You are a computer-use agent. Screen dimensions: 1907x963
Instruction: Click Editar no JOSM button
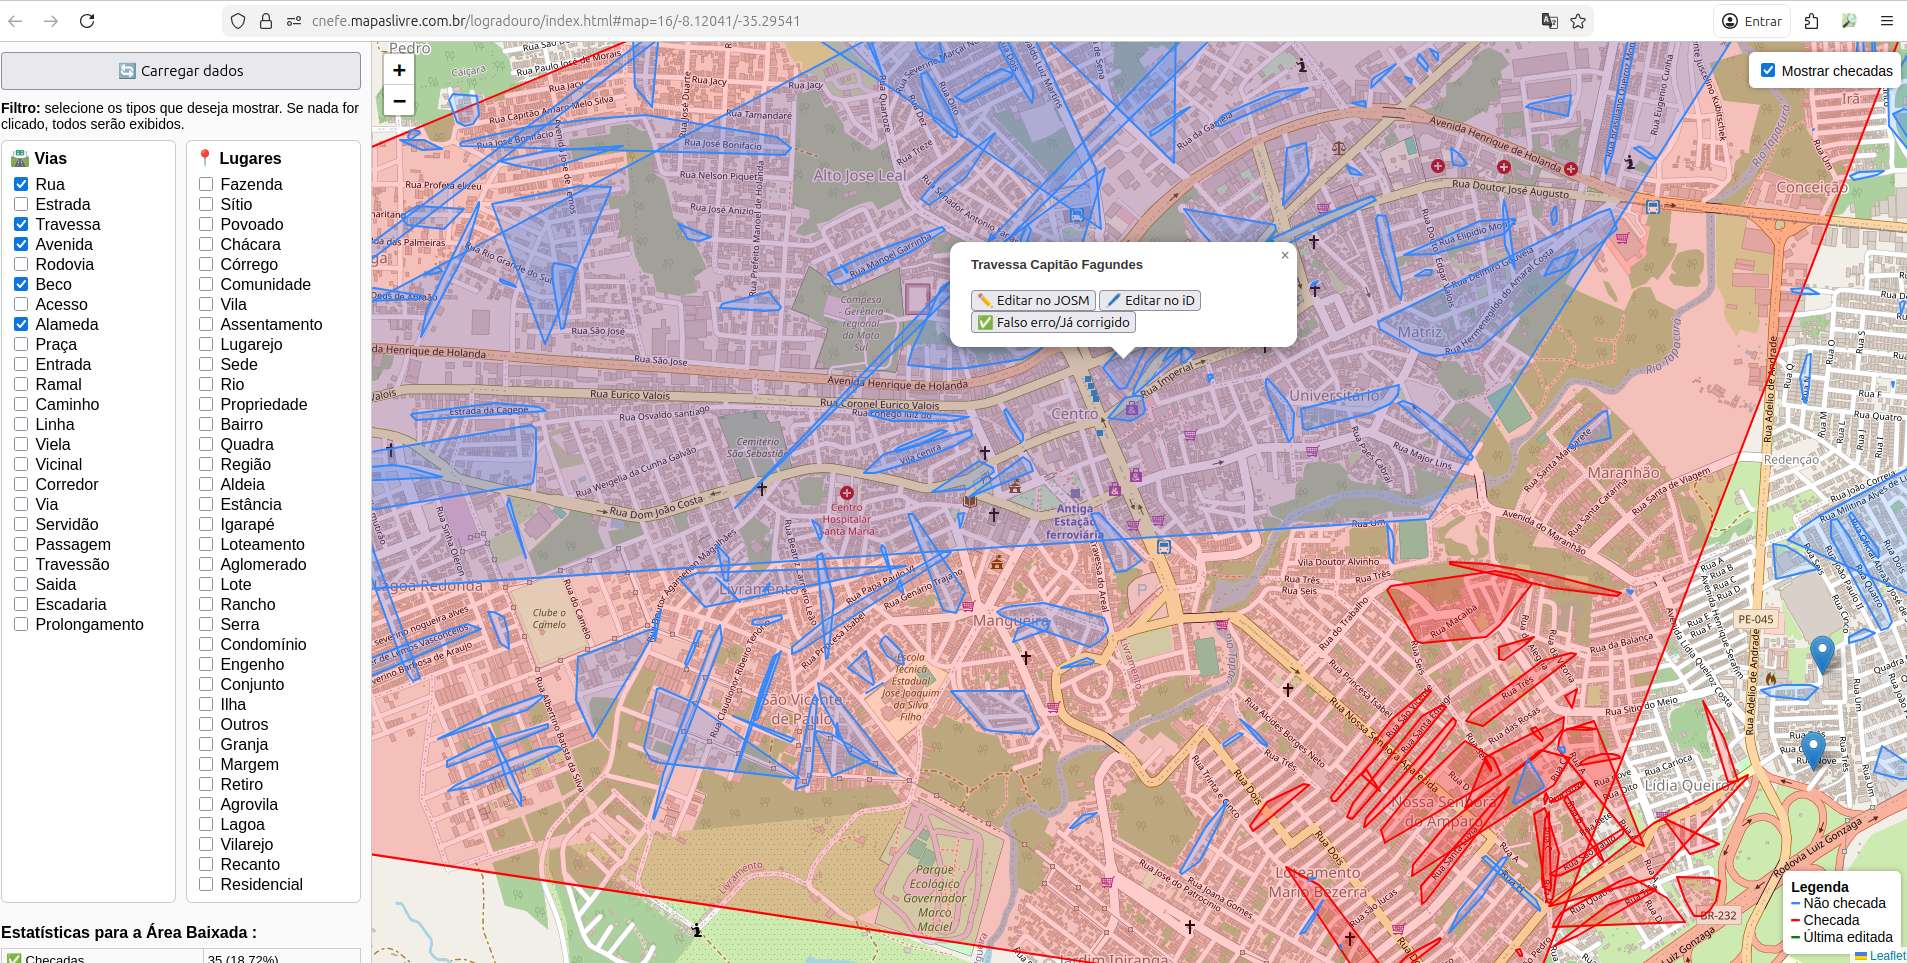[1033, 300]
